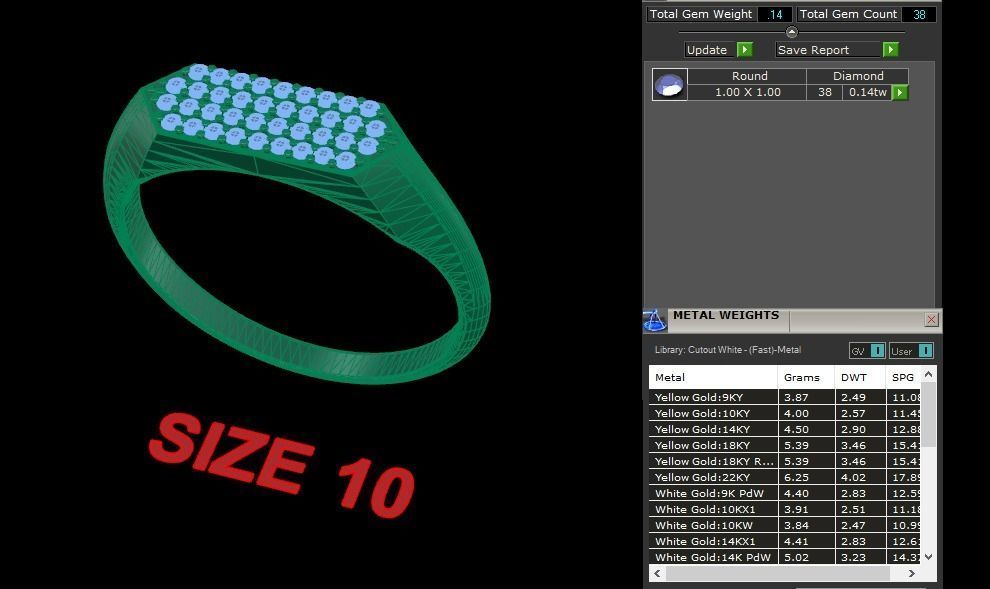This screenshot has width=990, height=589.
Task: Click the left arrow of horizontal scrollbar
Action: click(657, 573)
